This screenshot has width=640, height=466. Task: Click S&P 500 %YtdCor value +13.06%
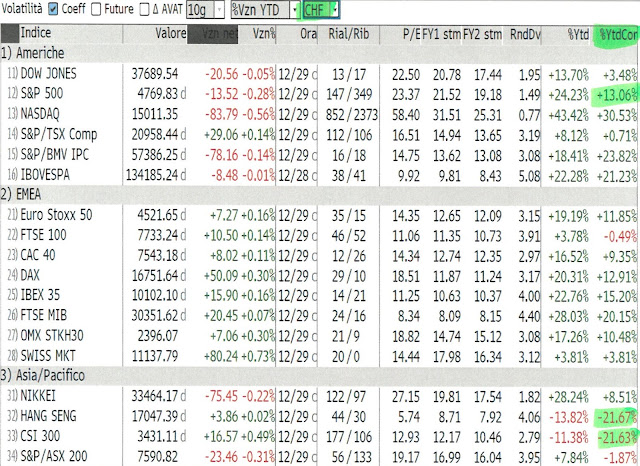coord(616,95)
